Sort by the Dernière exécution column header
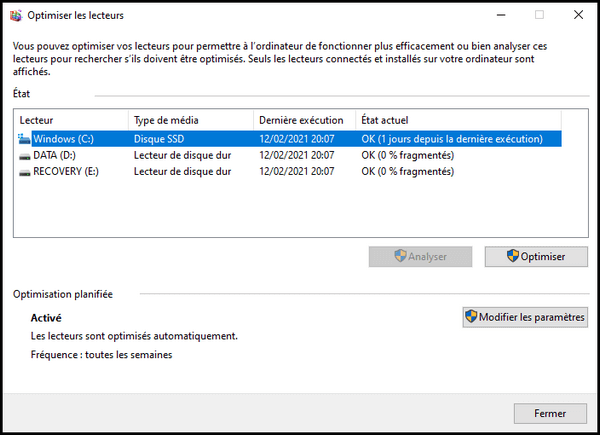 [x=305, y=121]
